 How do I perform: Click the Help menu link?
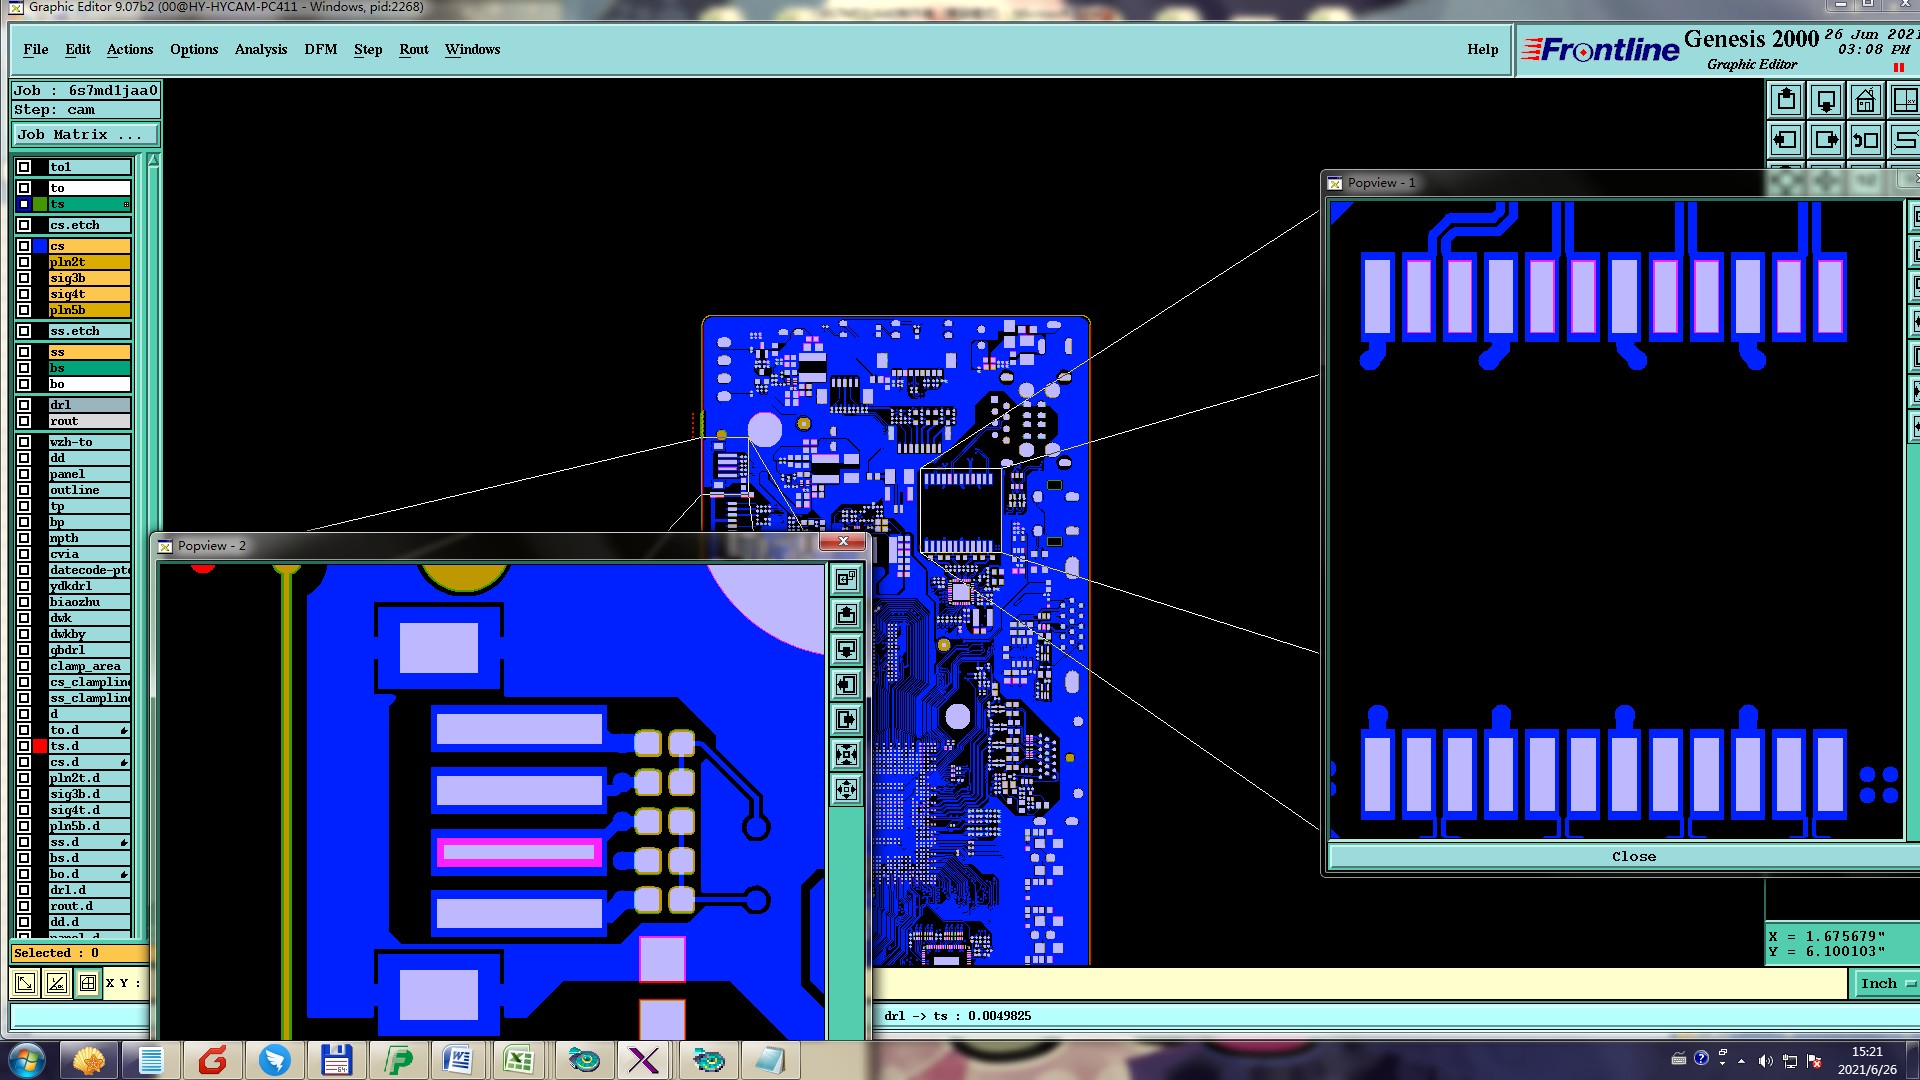(x=1482, y=49)
